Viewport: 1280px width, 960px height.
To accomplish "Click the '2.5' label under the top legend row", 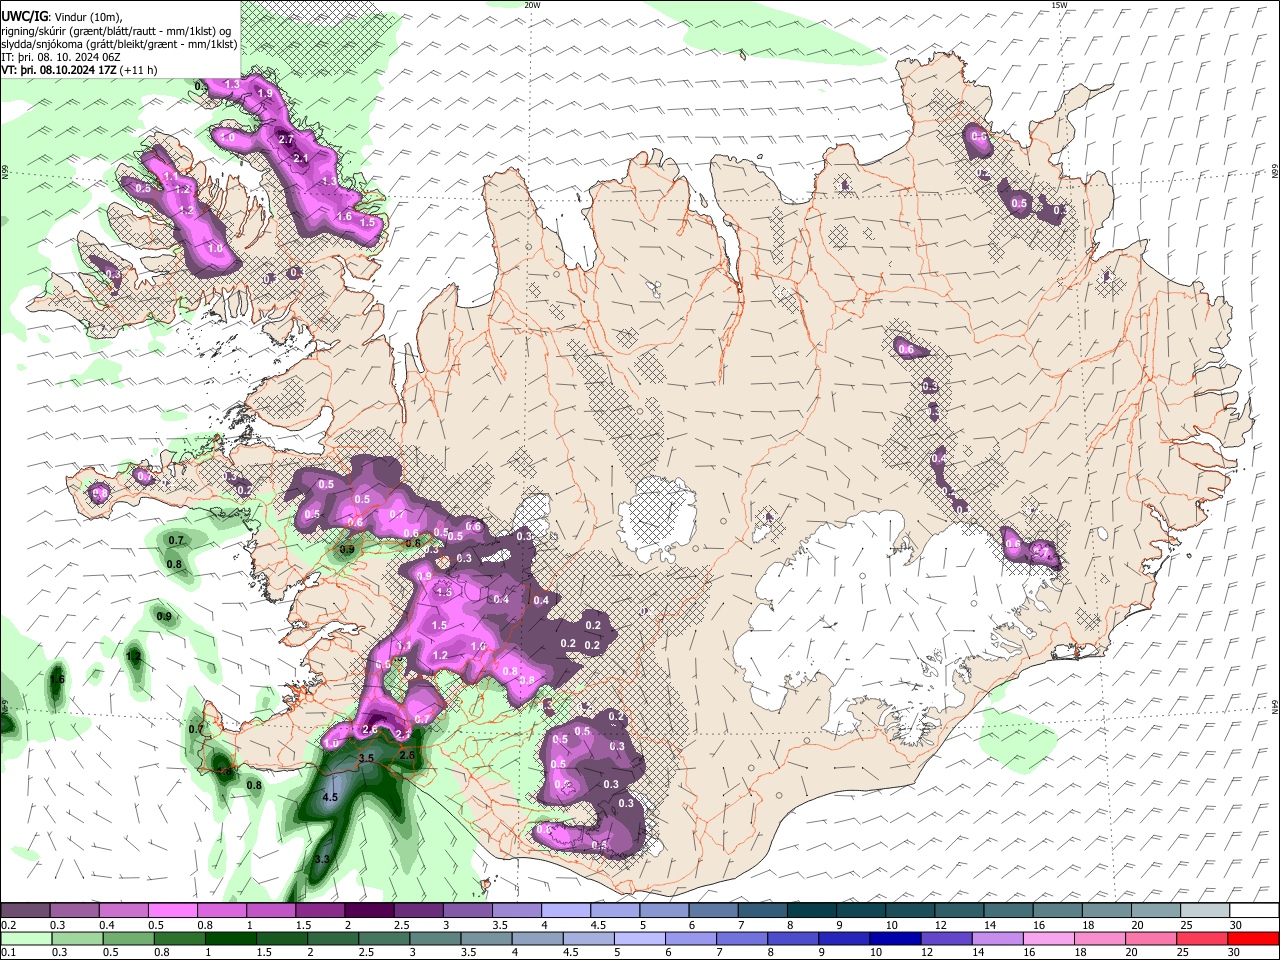I will tap(402, 925).
